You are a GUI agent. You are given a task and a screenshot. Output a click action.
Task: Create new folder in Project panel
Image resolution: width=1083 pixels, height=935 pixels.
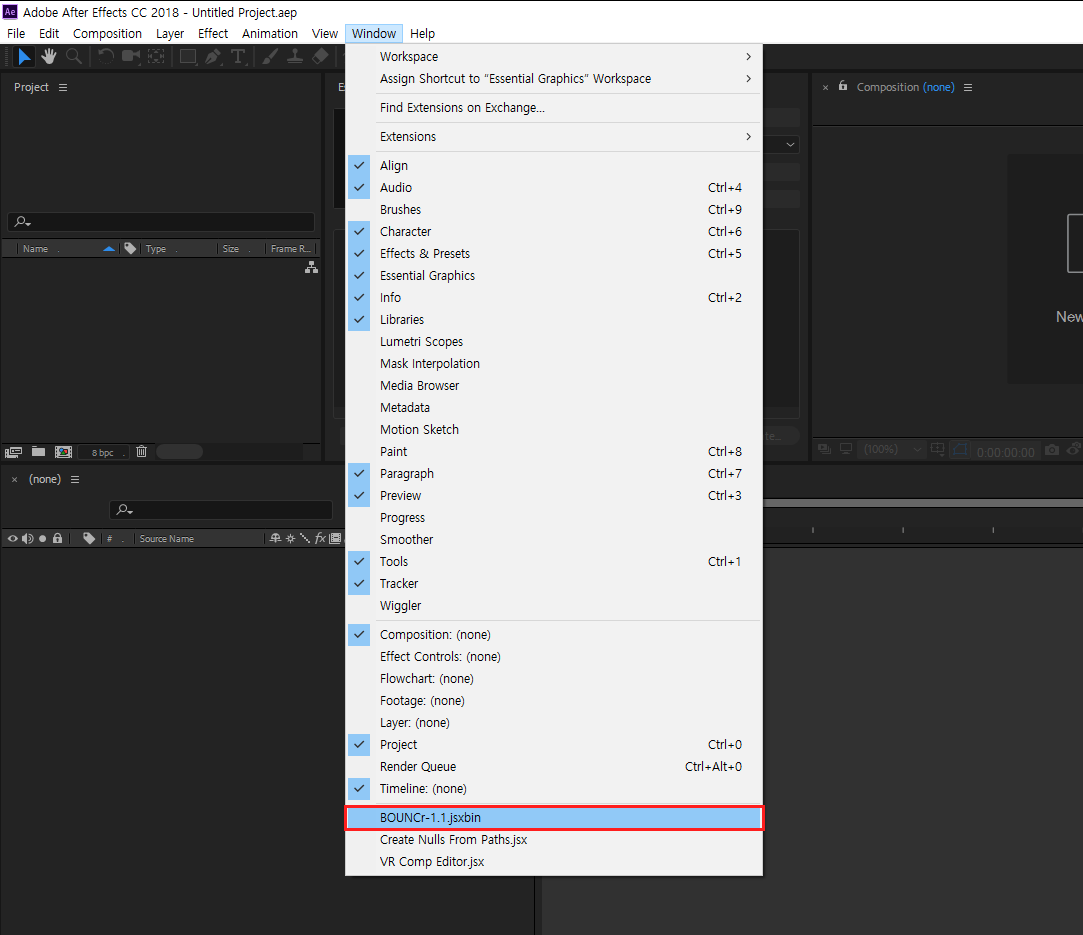coord(39,452)
